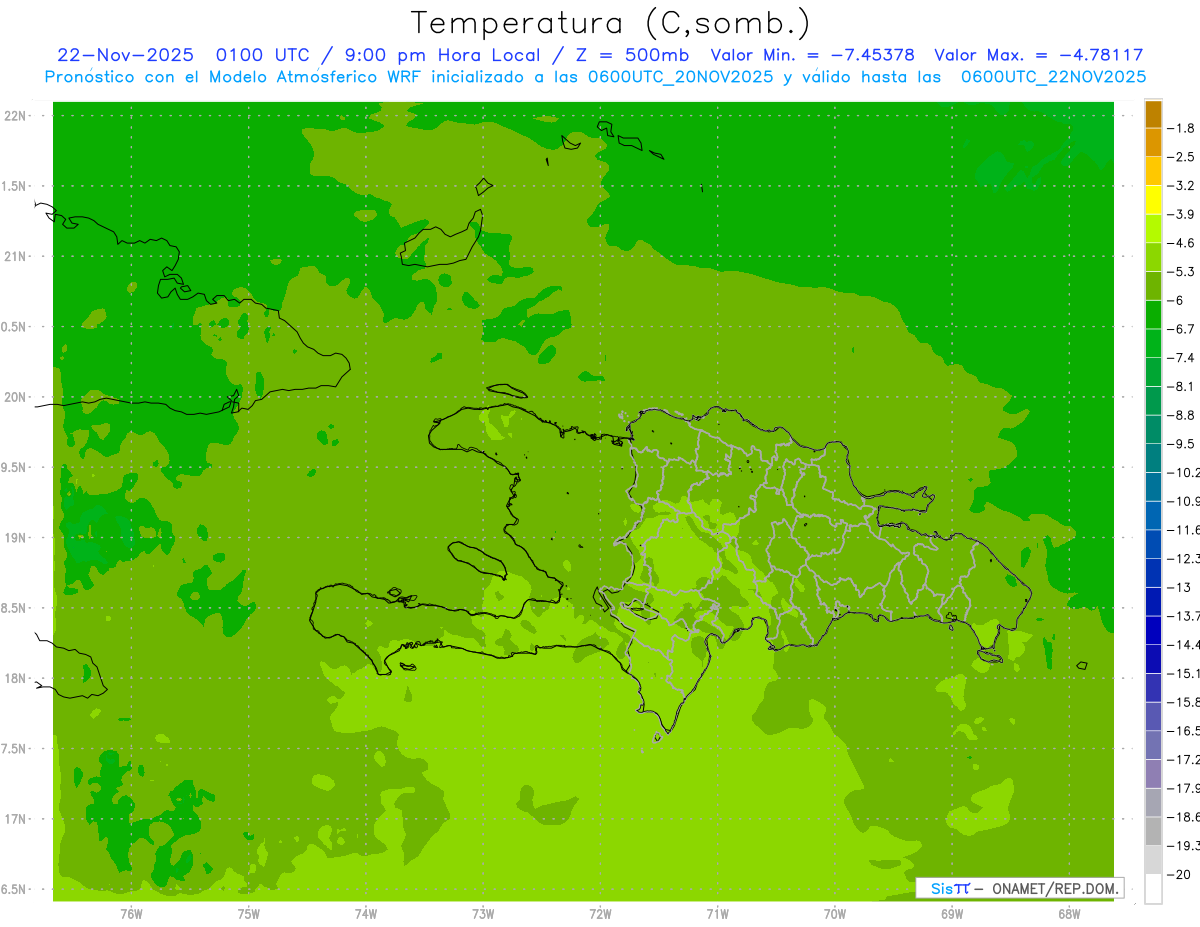Pick the light green swatch between -4.6 and -5.3
The width and height of the screenshot is (1200, 927).
tap(1154, 258)
